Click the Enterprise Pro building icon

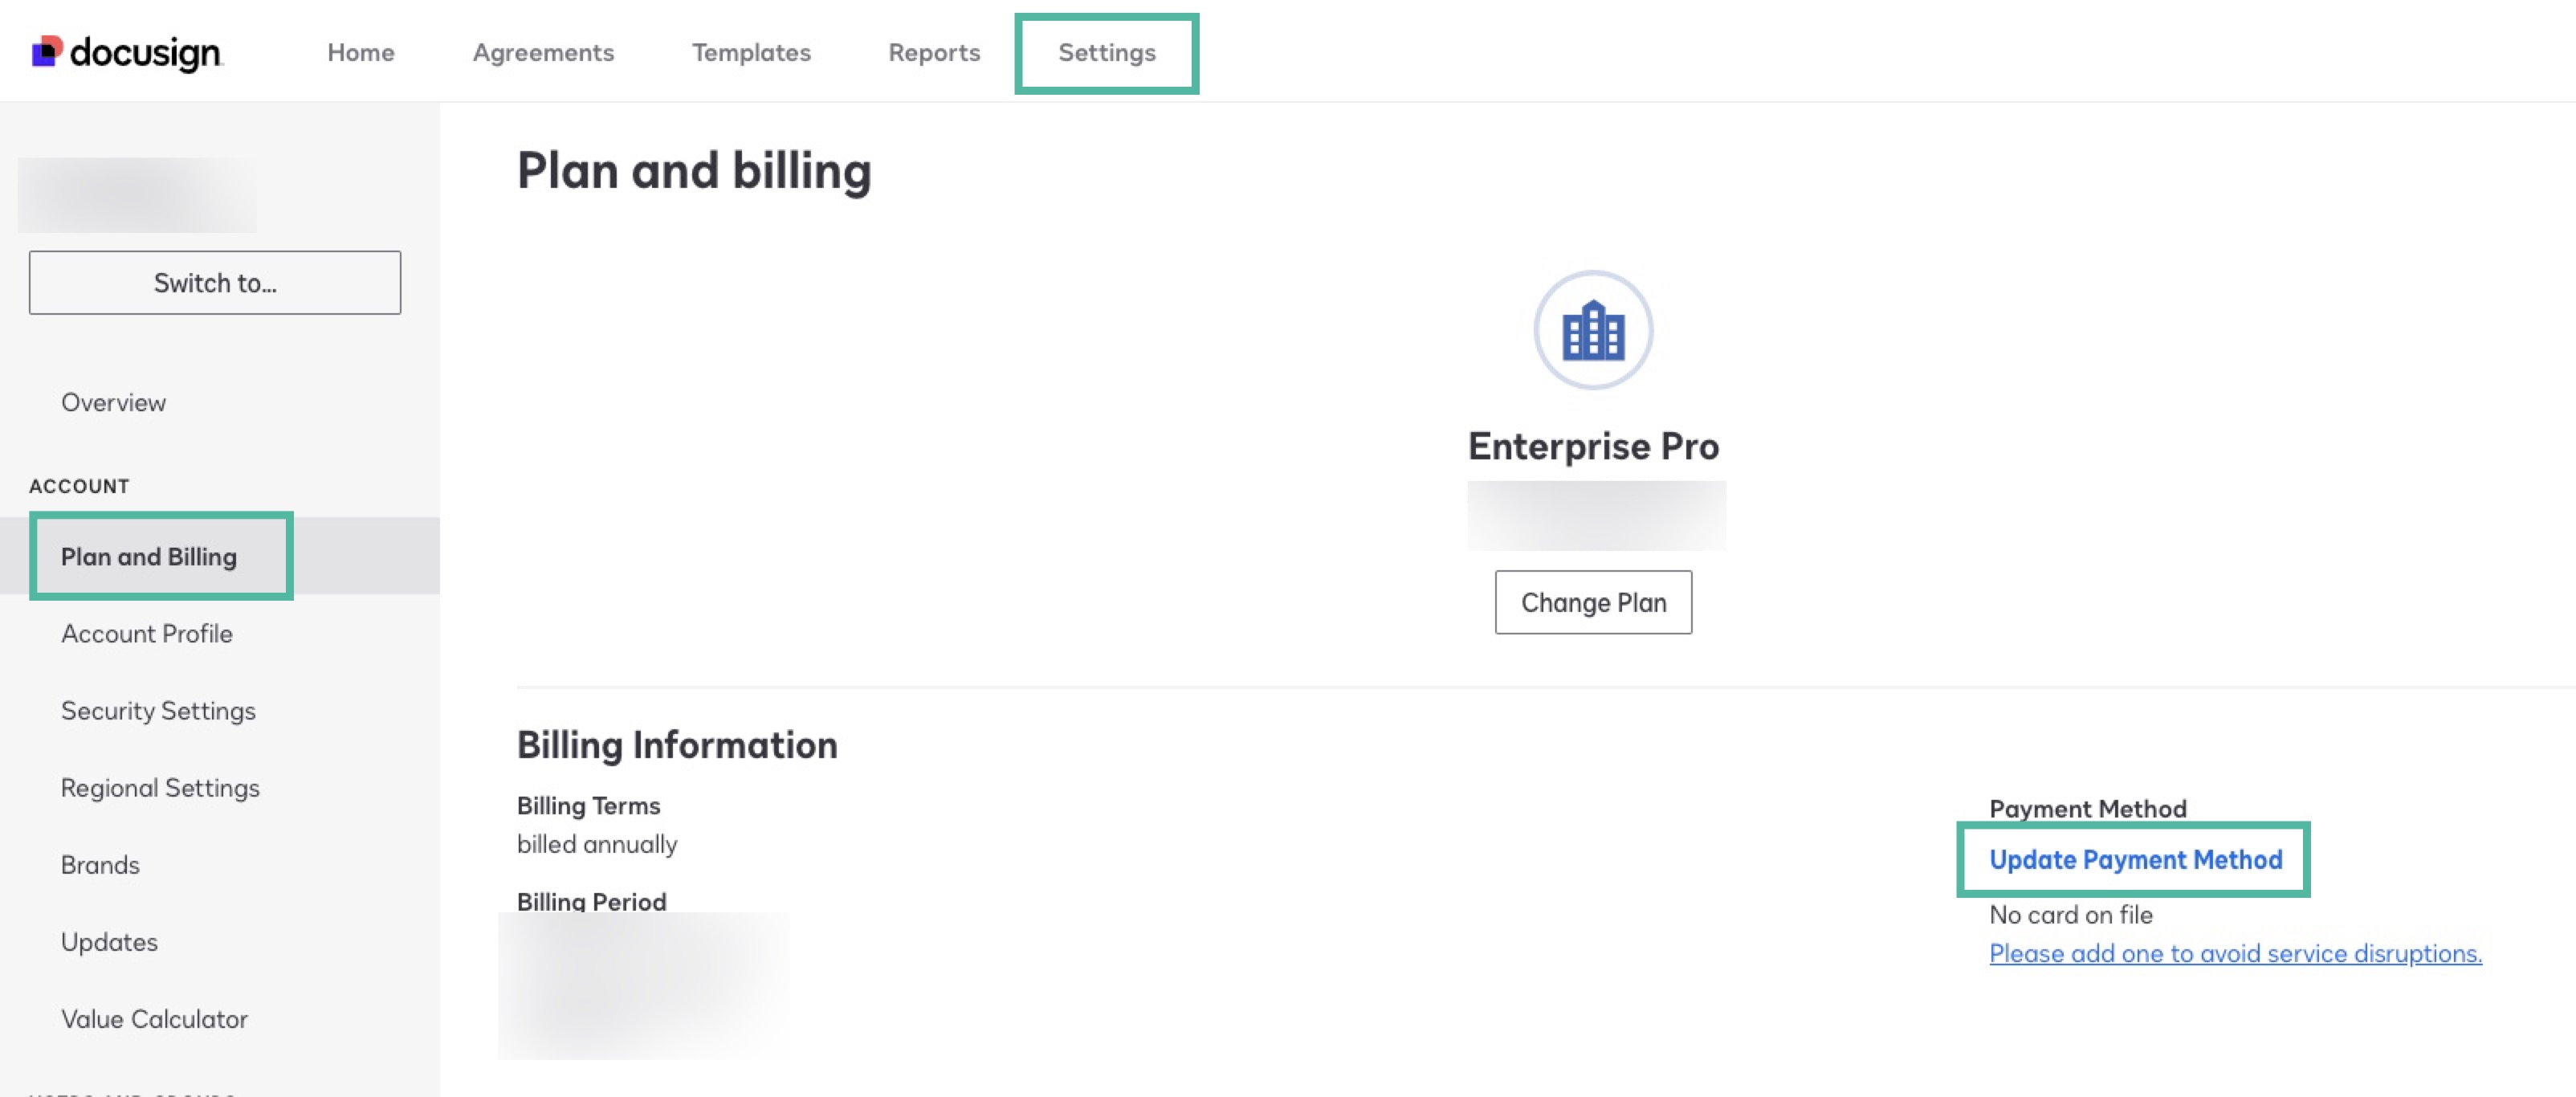pos(1592,331)
